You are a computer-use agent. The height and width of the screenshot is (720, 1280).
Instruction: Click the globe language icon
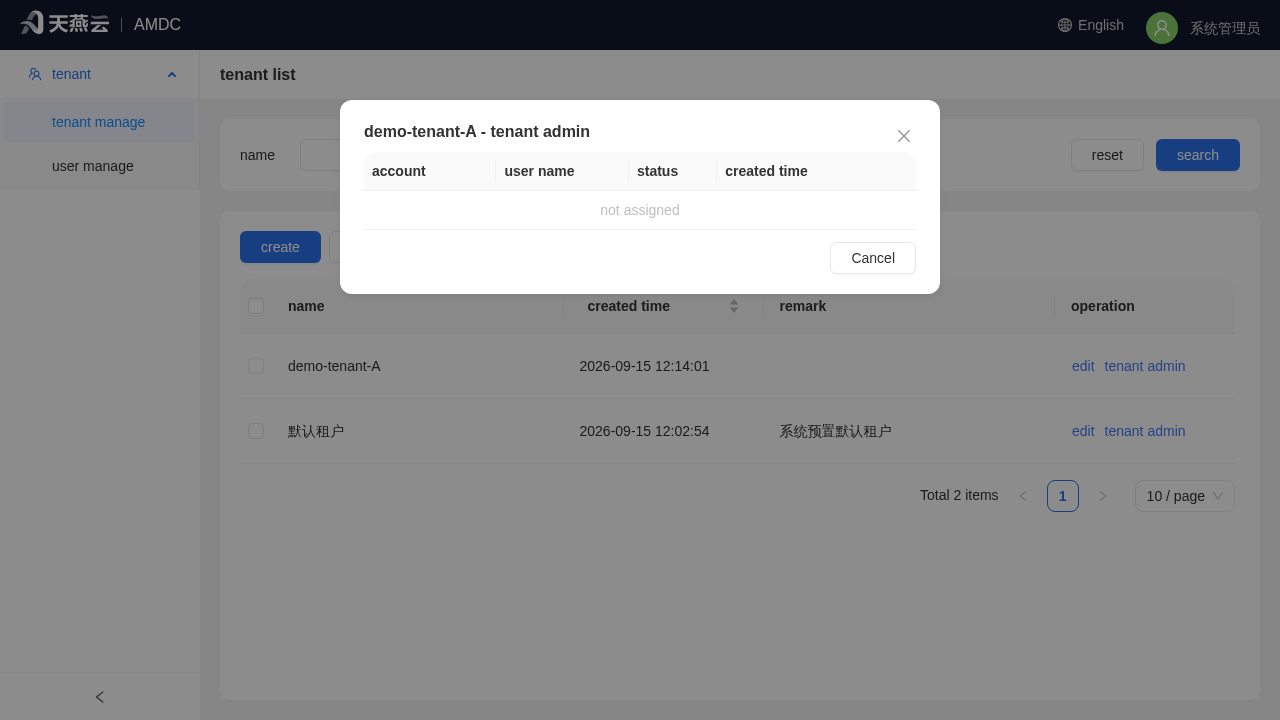[1065, 25]
